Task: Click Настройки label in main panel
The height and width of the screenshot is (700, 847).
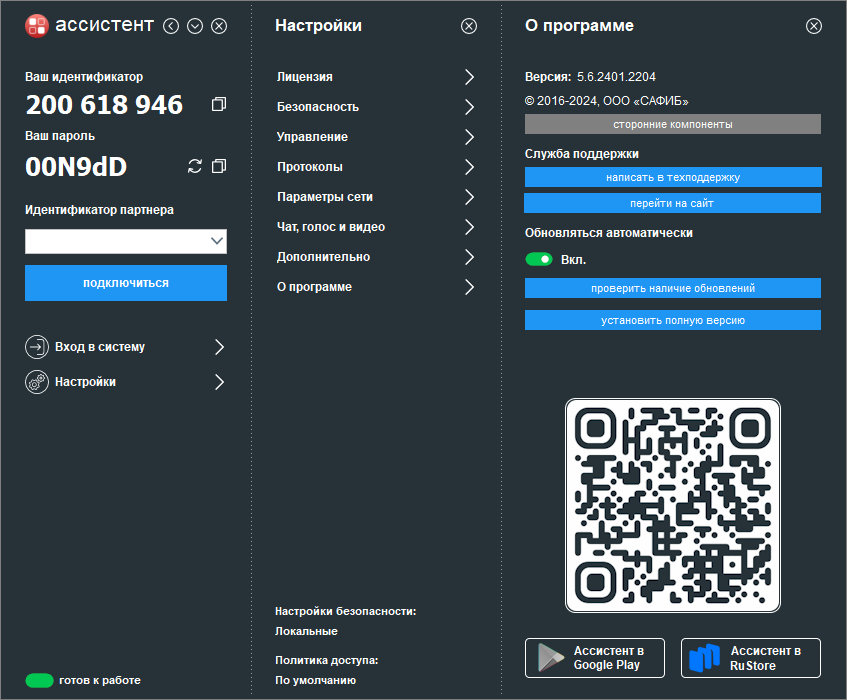Action: (85, 382)
